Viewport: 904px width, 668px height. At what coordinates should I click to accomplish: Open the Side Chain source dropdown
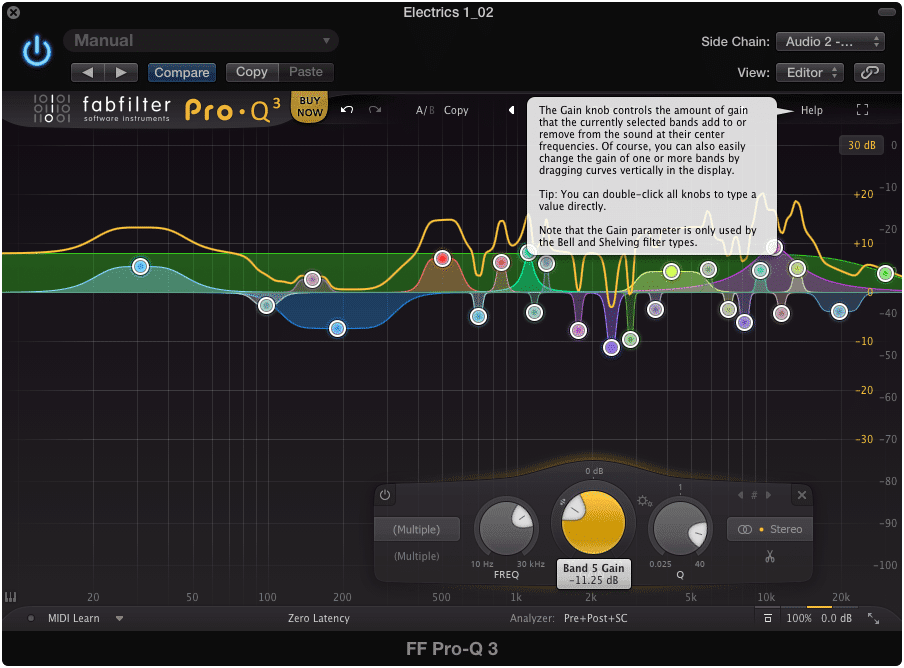[830, 41]
